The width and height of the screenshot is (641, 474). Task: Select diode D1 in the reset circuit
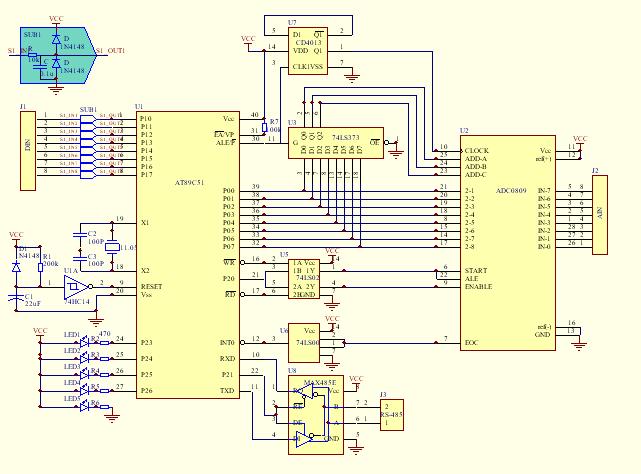[16, 267]
